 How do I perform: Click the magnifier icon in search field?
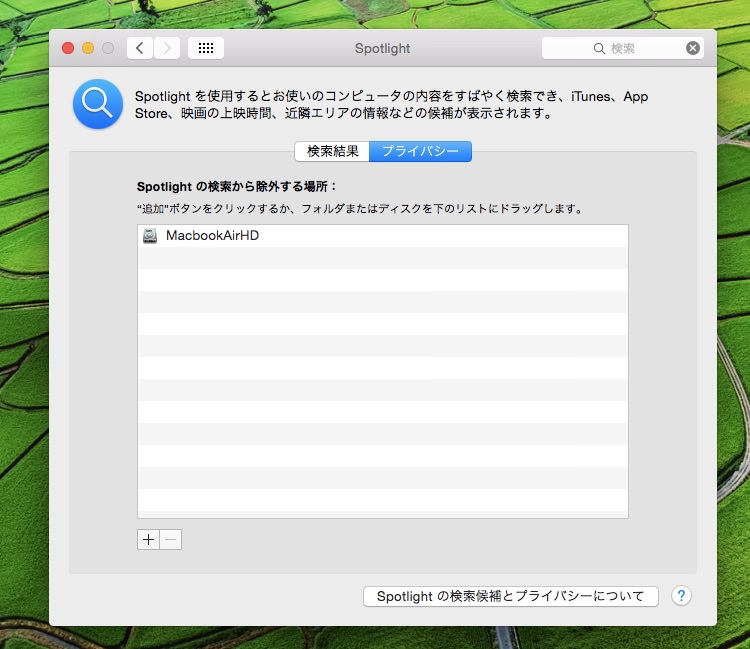(599, 48)
